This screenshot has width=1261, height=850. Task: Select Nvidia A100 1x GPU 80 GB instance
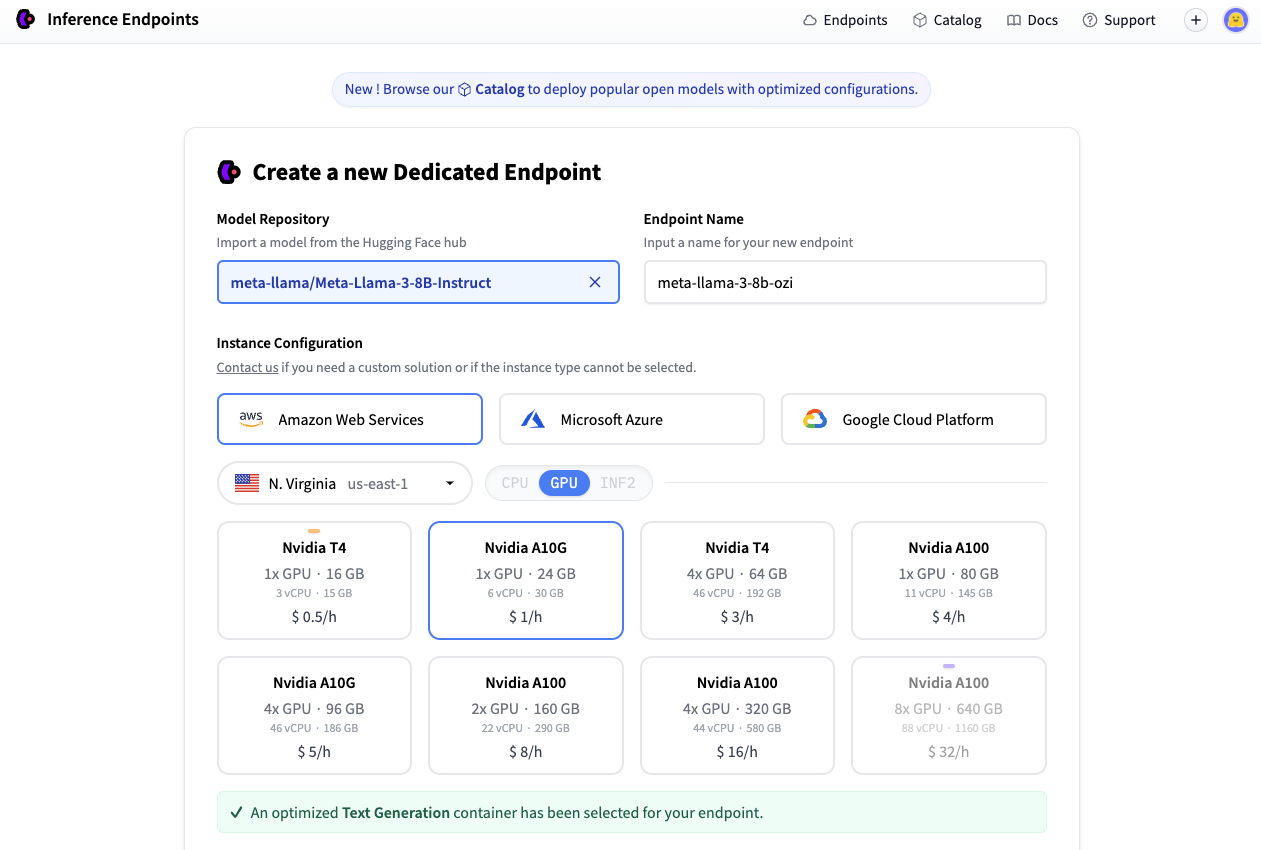click(949, 580)
